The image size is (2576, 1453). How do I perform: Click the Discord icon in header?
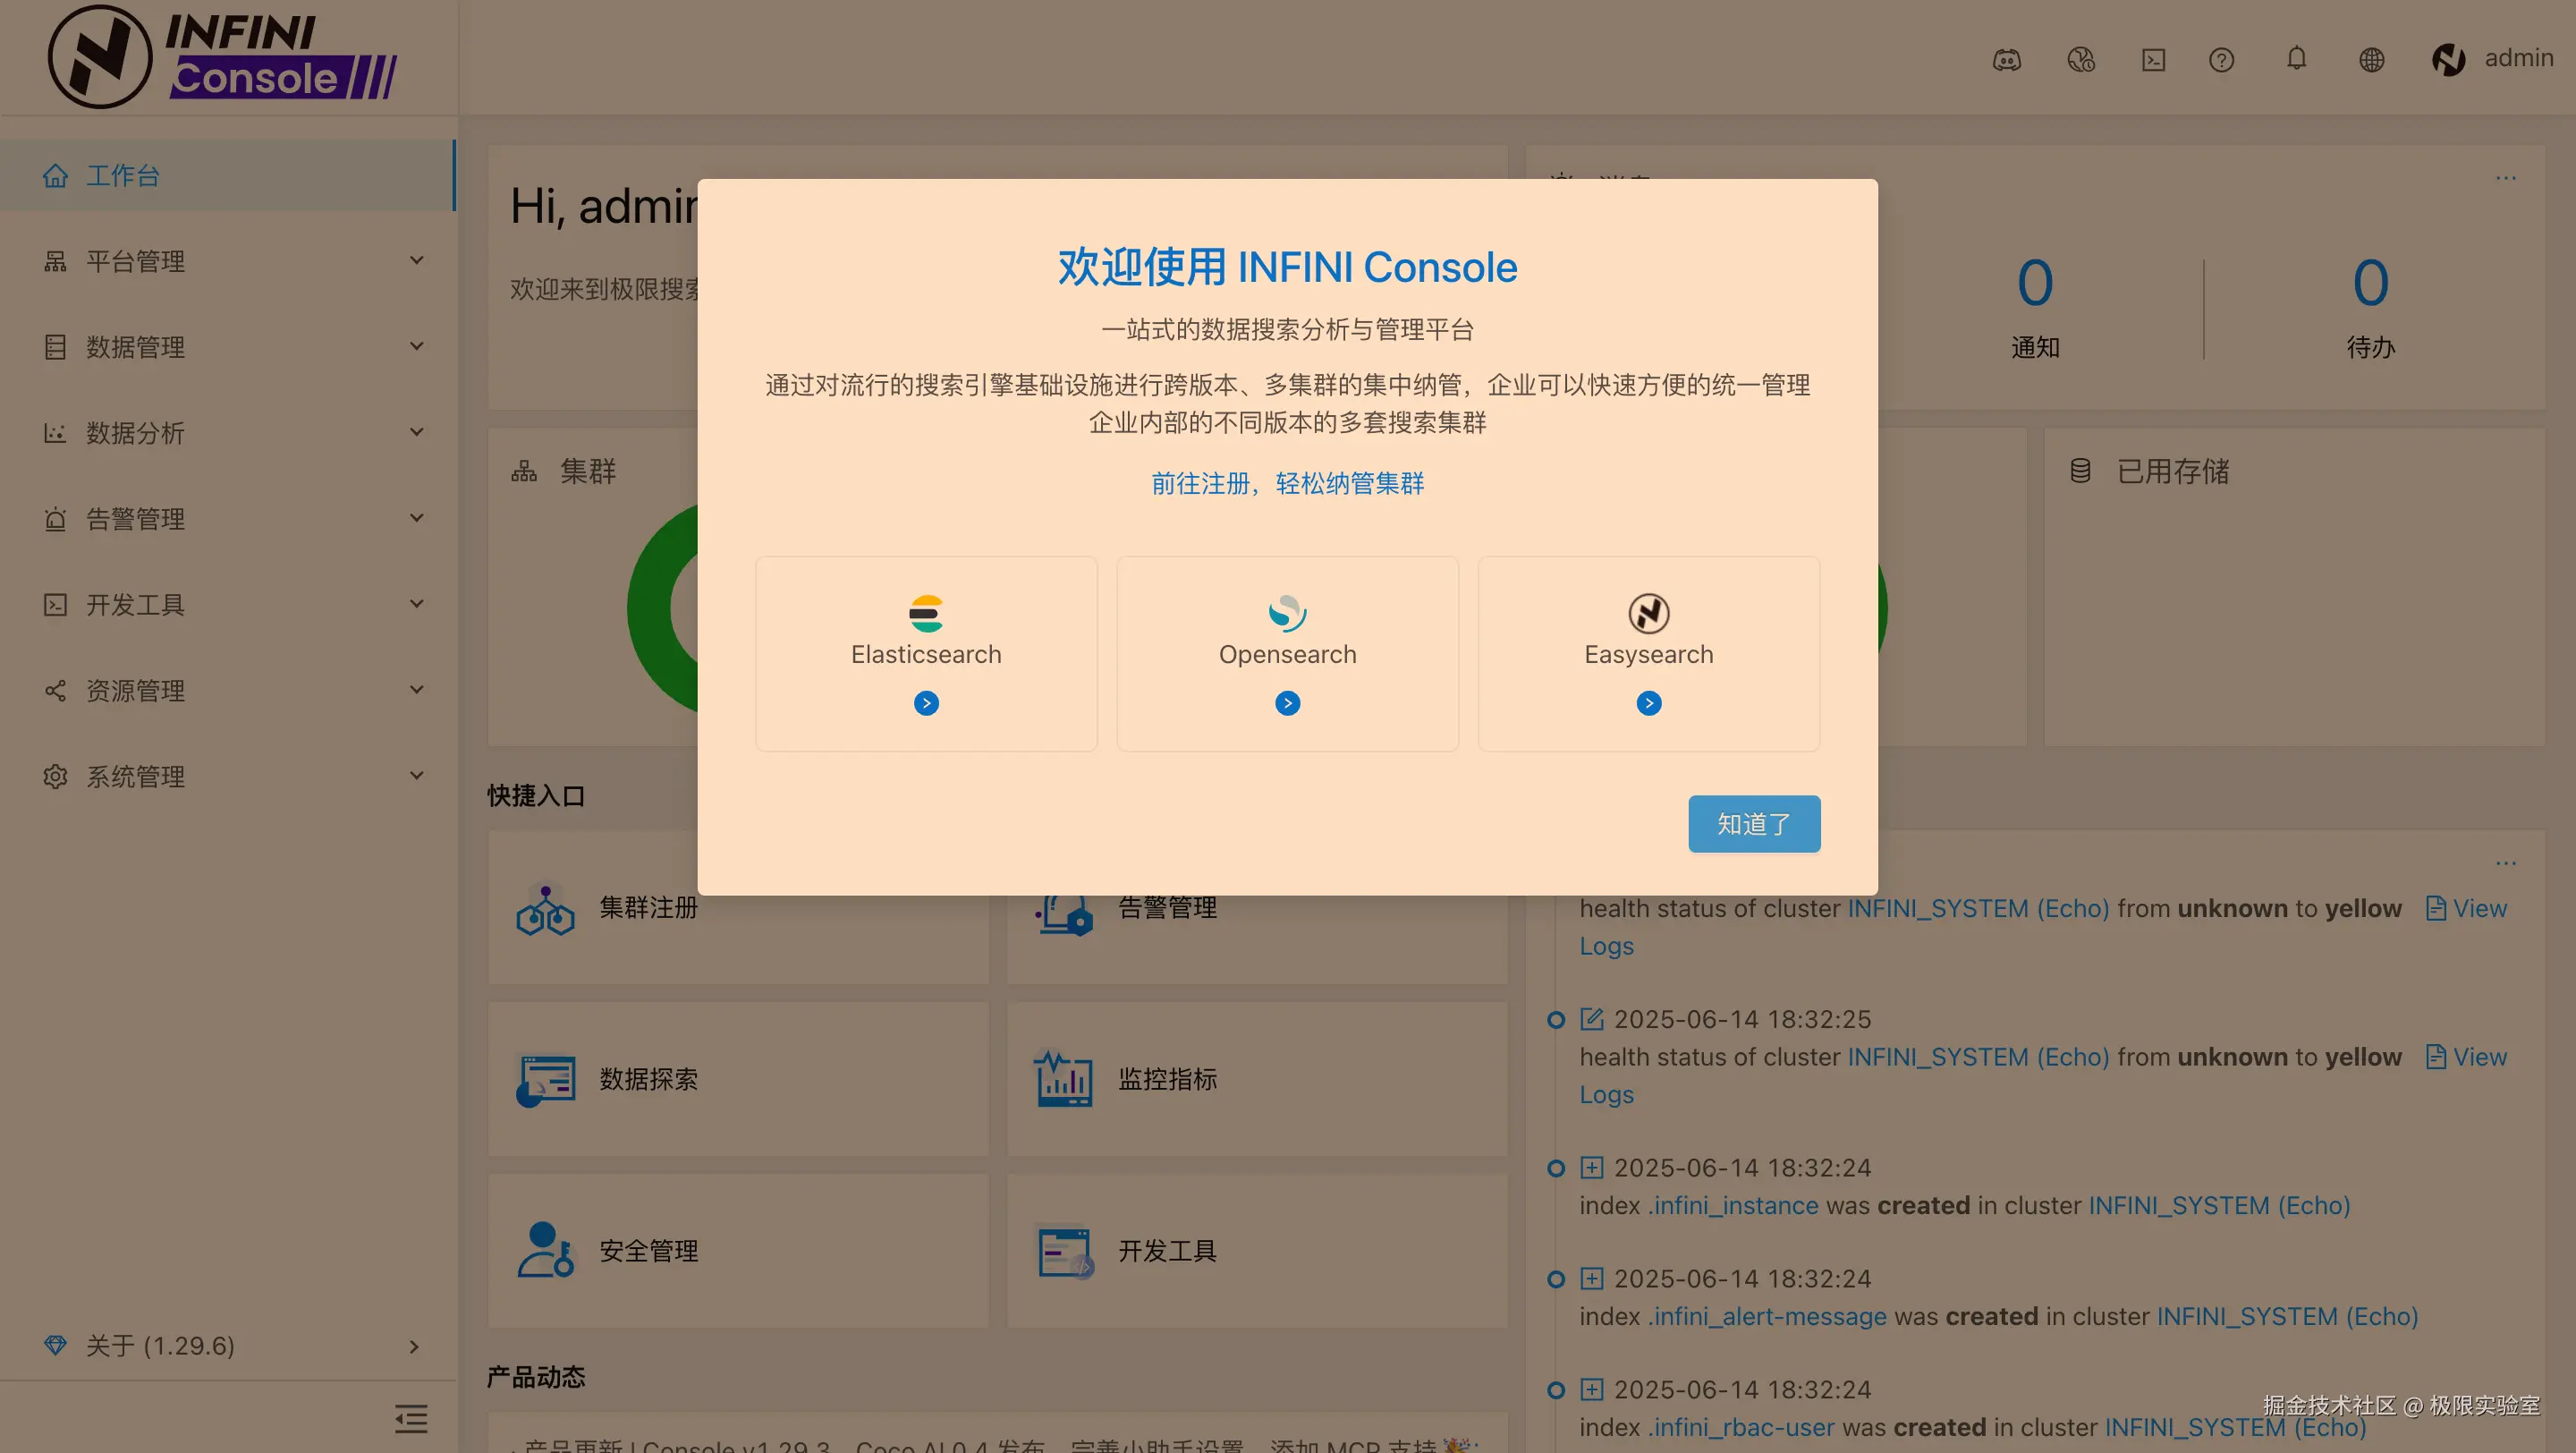pyautogui.click(x=2006, y=60)
